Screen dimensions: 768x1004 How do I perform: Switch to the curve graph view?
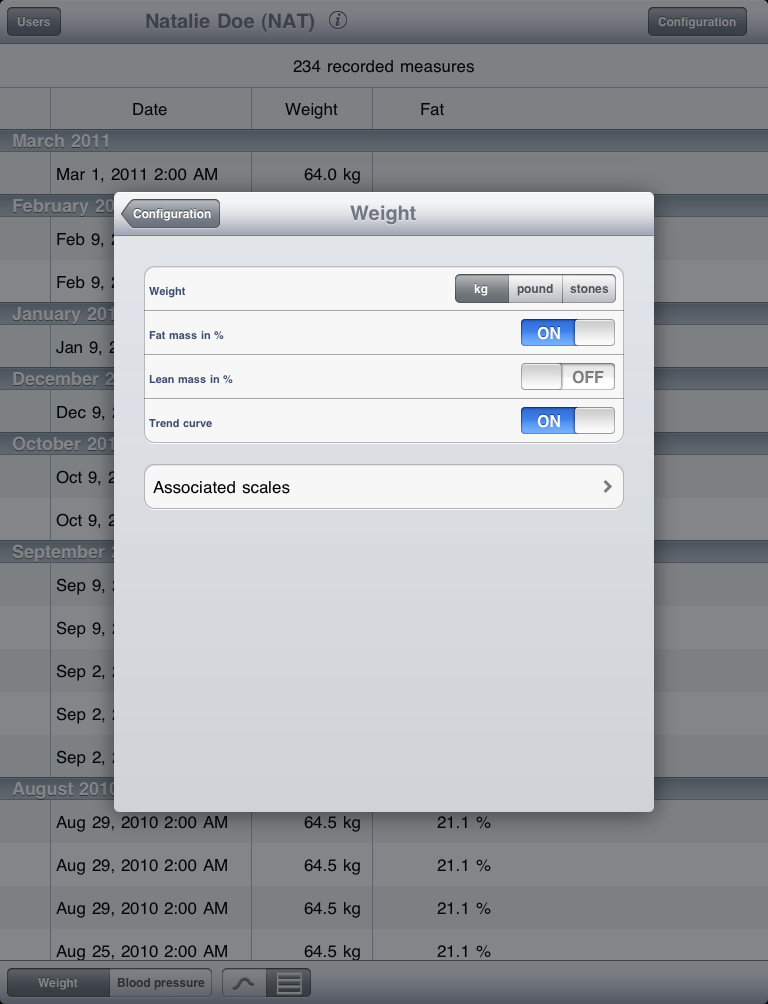point(244,982)
